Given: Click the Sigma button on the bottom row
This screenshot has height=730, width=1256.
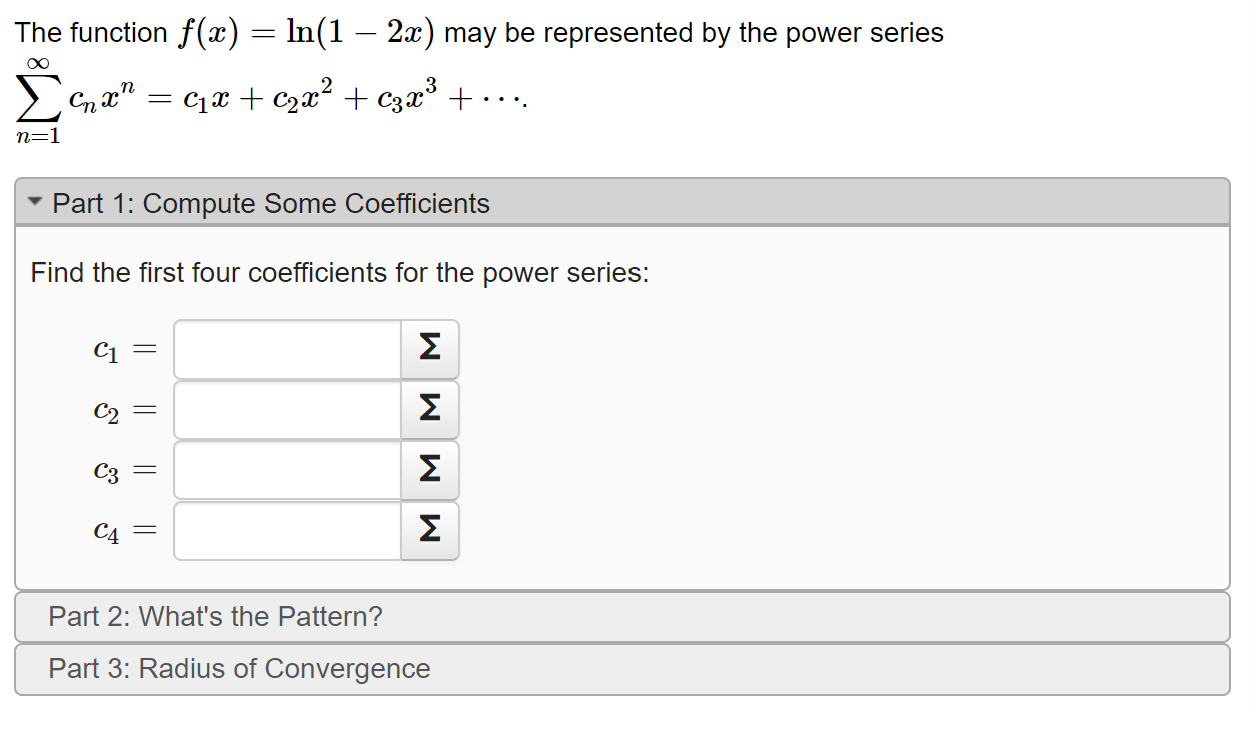Looking at the screenshot, I should pyautogui.click(x=429, y=530).
